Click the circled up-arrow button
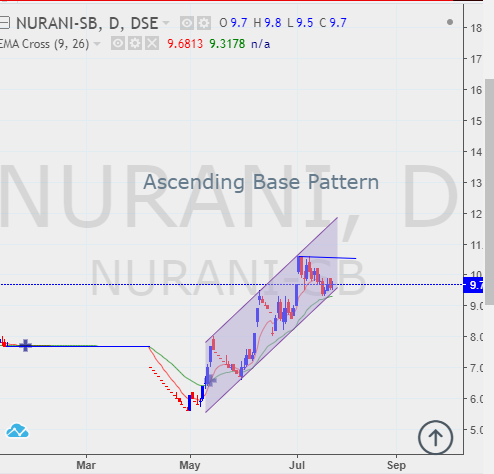Viewport: 494px width, 474px height. click(435, 437)
